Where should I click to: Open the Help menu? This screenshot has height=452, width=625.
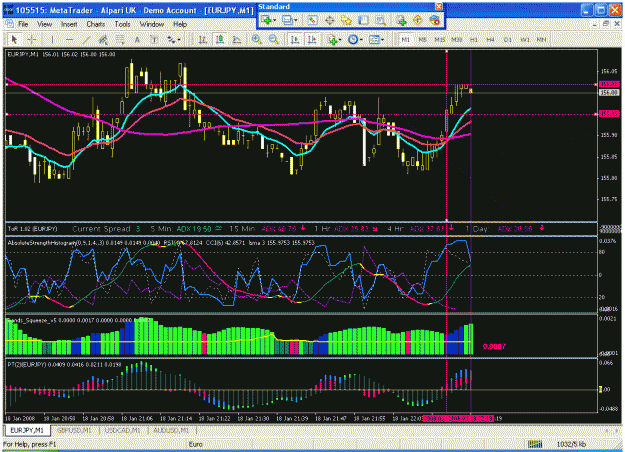pyautogui.click(x=180, y=24)
